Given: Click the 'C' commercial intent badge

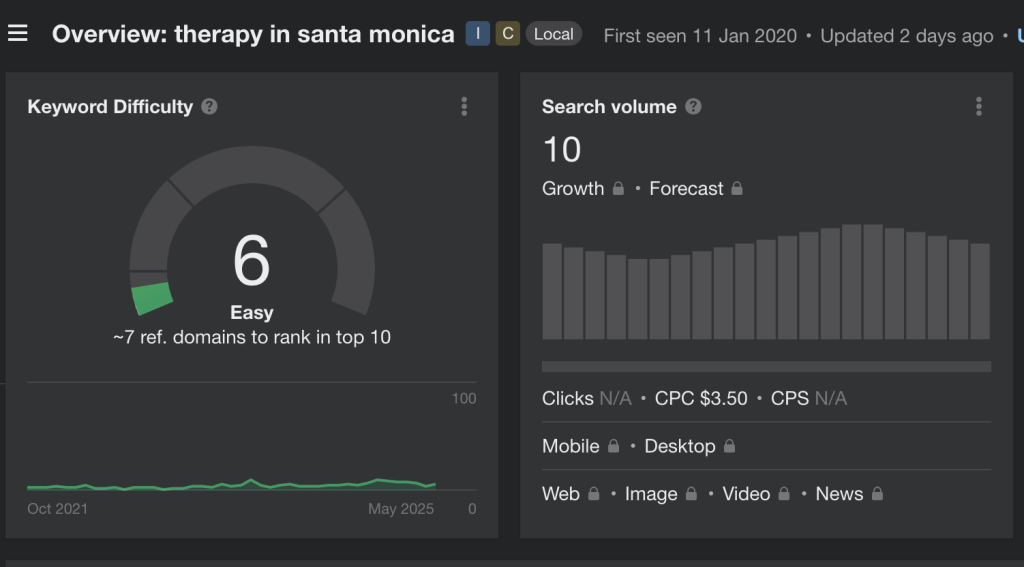Looking at the screenshot, I should pyautogui.click(x=507, y=34).
